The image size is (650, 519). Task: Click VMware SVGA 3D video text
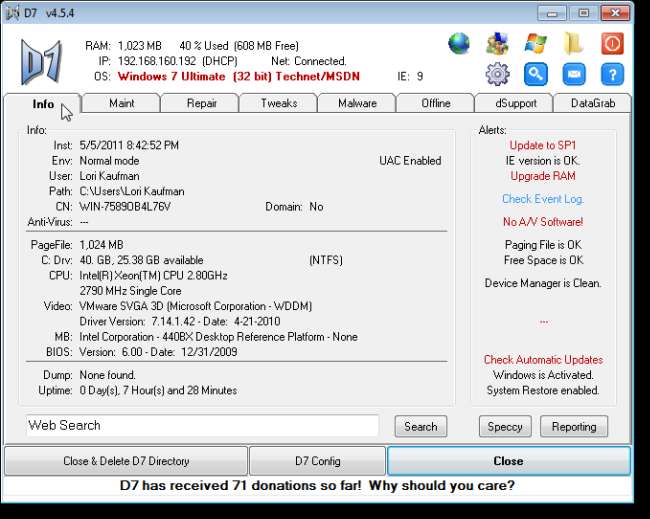[x=196, y=306]
